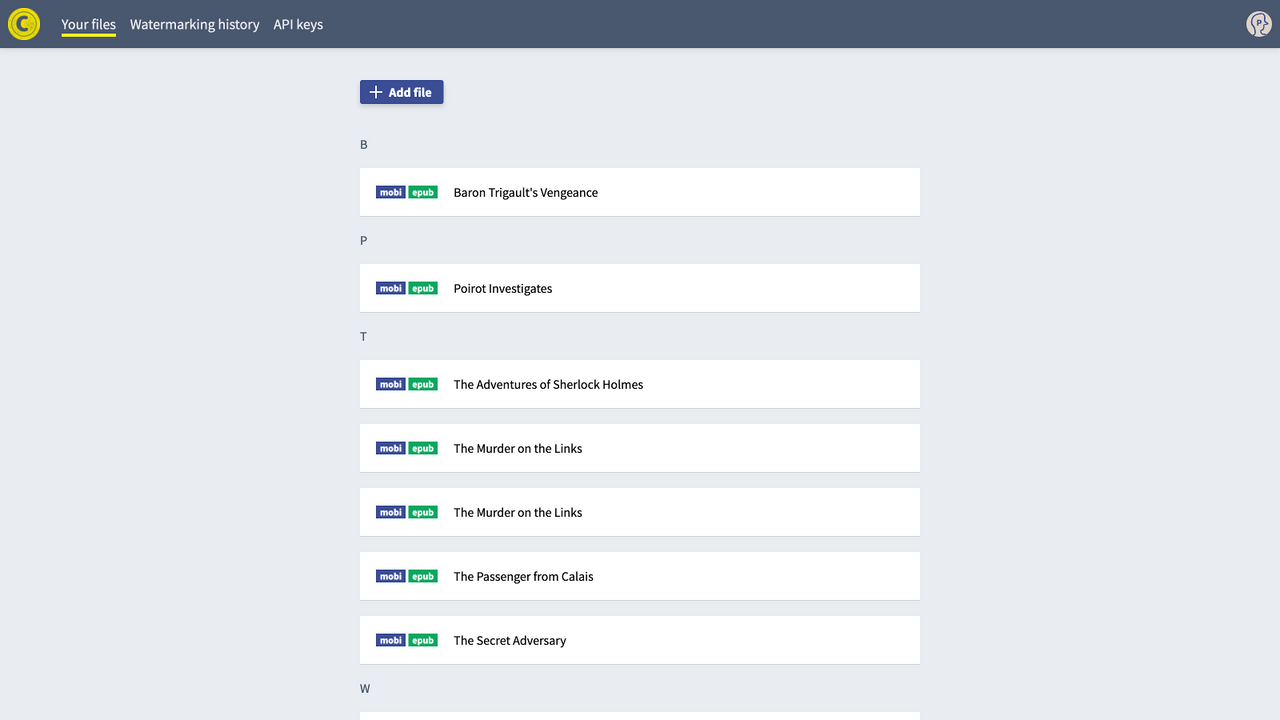The image size is (1280, 720).
Task: Click the mobi badge for The Secret Adversary
Action: click(x=391, y=640)
